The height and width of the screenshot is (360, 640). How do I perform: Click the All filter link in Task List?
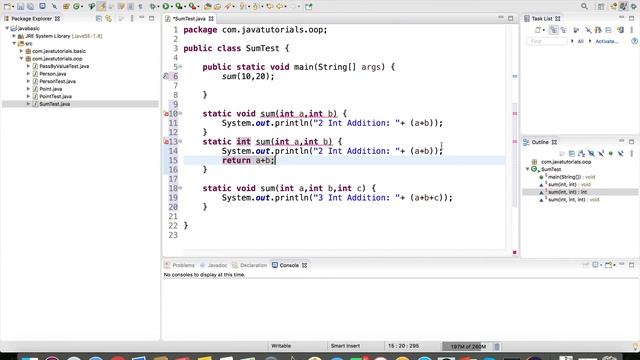point(580,41)
